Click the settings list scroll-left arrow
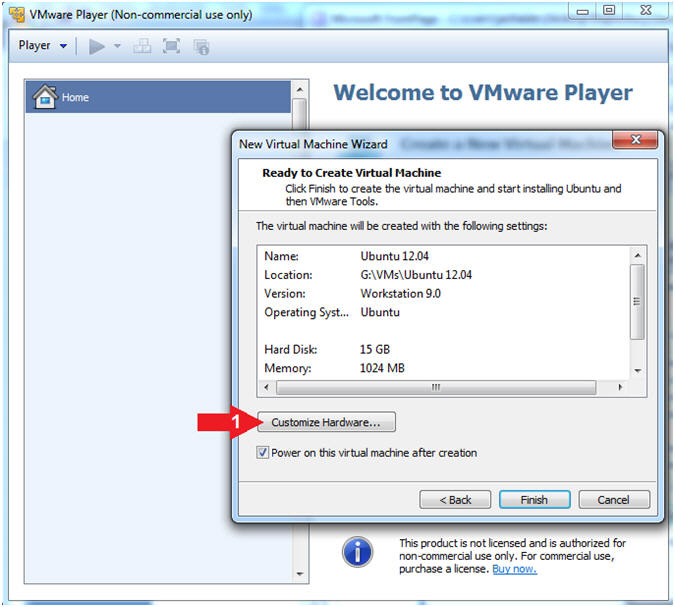 coord(266,387)
